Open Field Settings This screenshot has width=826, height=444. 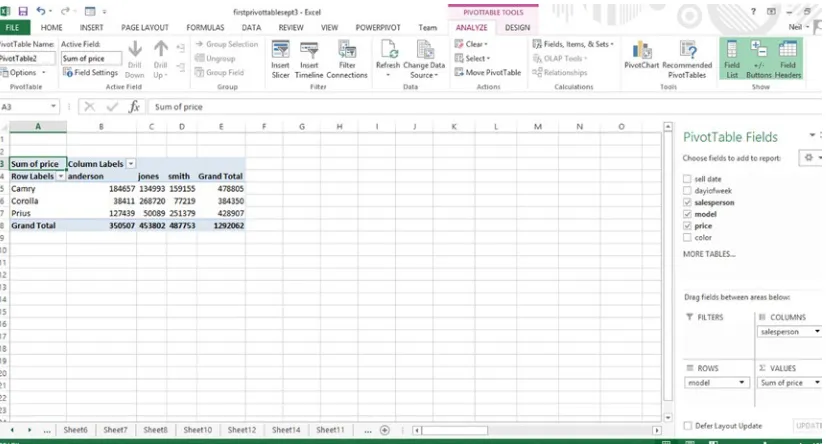[x=90, y=72]
